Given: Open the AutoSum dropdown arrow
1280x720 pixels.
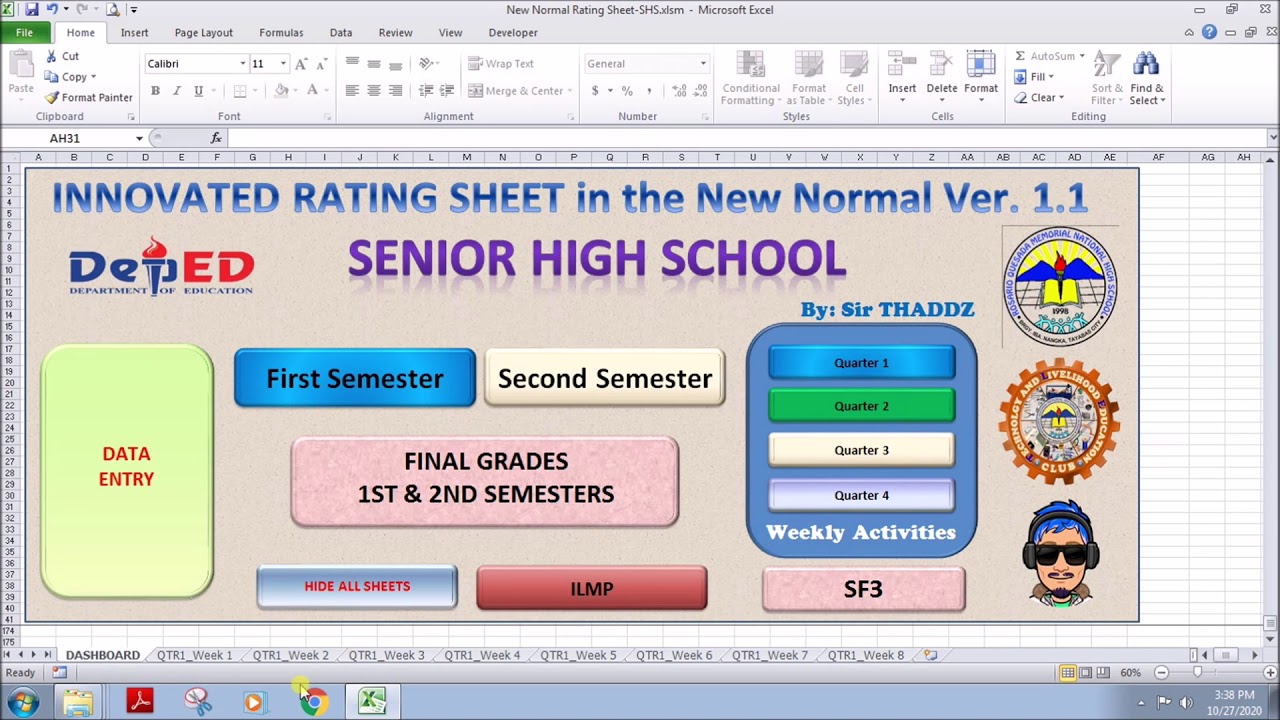Looking at the screenshot, I should (x=1082, y=57).
